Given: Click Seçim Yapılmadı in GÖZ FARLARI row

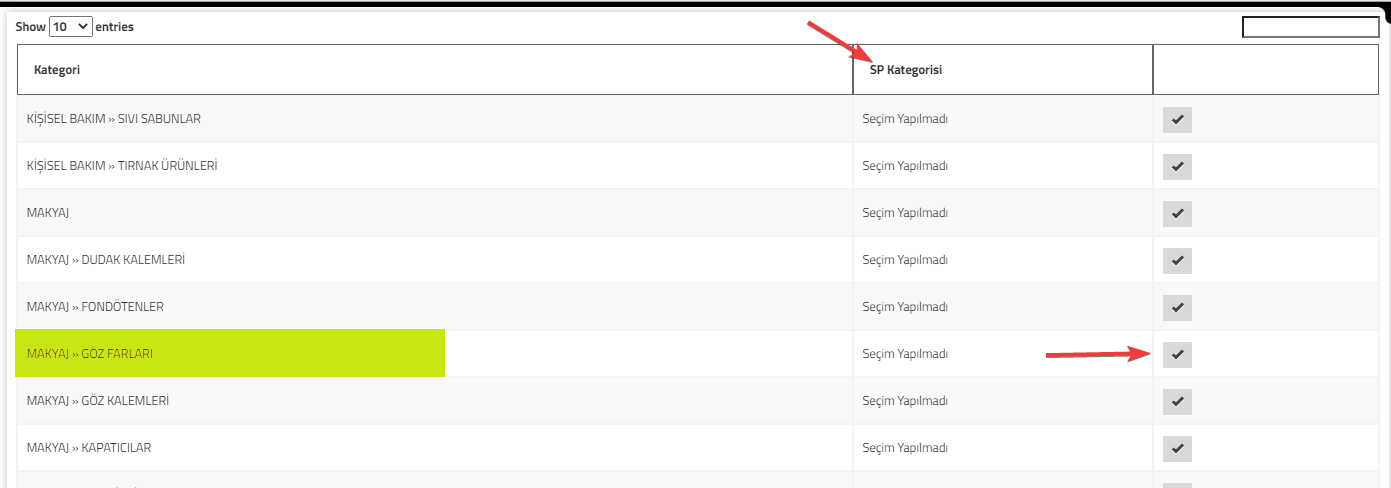Looking at the screenshot, I should coord(905,354).
